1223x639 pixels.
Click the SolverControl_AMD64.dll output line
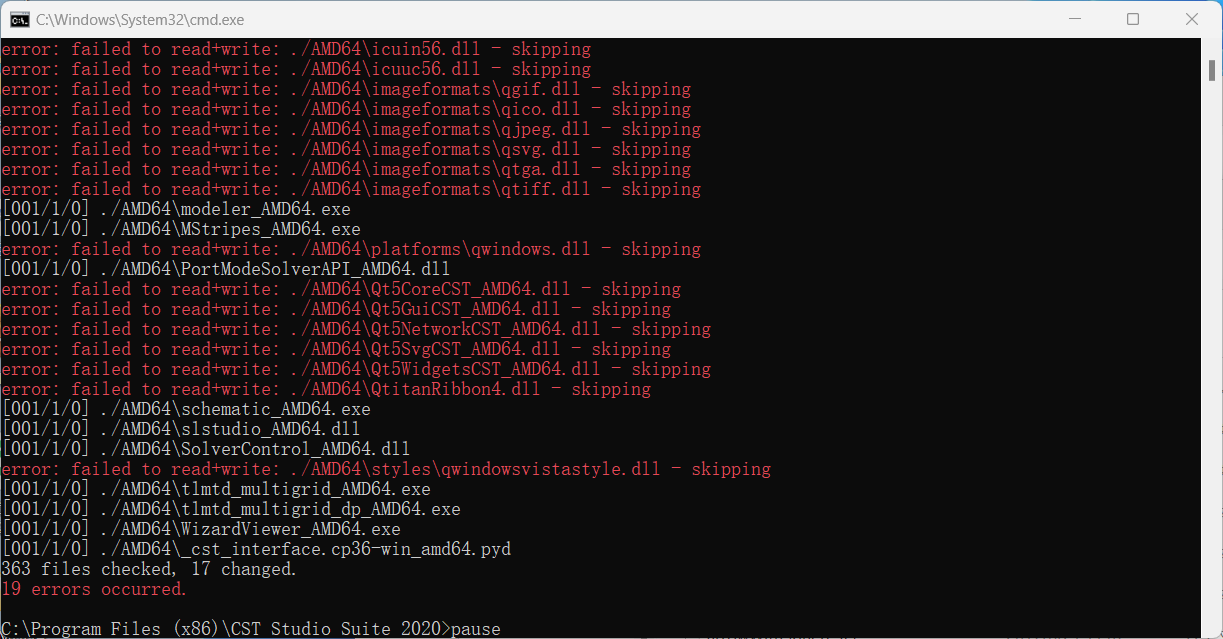click(206, 449)
